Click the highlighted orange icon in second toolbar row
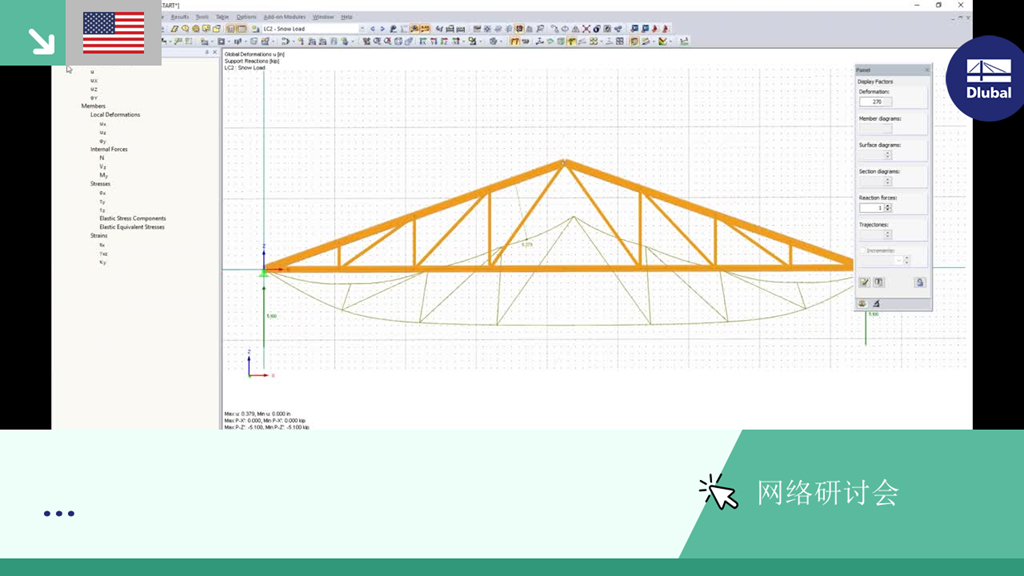1024x576 pixels. 515,41
